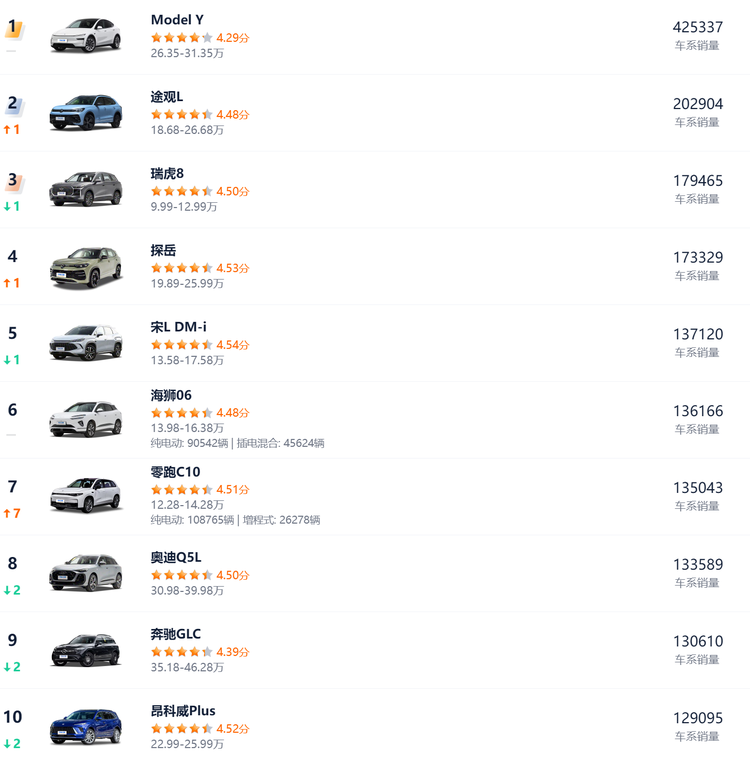The width and height of the screenshot is (750, 764).
Task: Click the rank 1 gold badge icon
Action: 14,28
